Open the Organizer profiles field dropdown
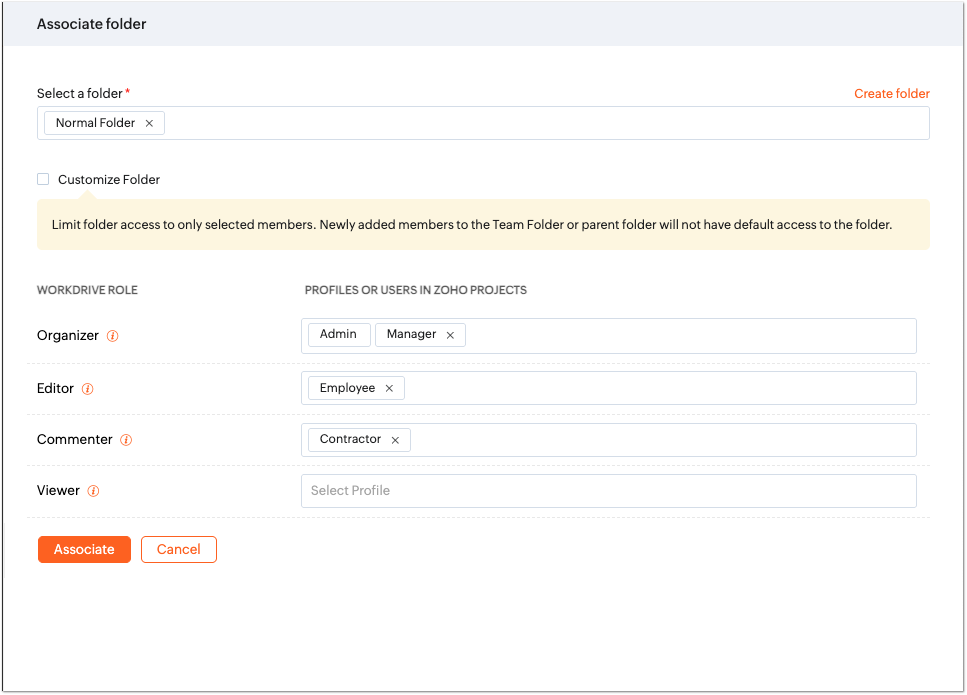This screenshot has width=967, height=695. pyautogui.click(x=690, y=336)
